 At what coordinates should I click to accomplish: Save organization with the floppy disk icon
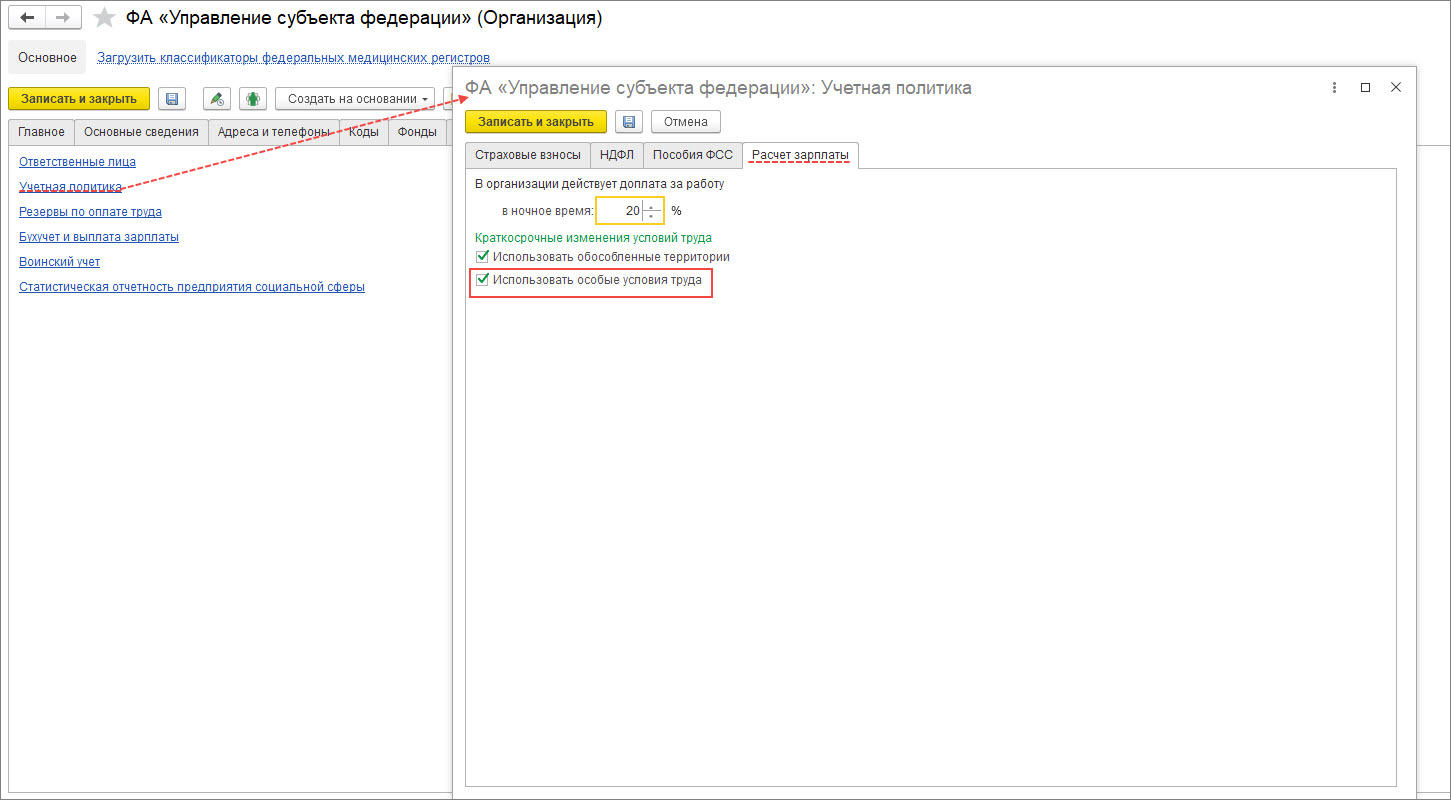point(172,99)
